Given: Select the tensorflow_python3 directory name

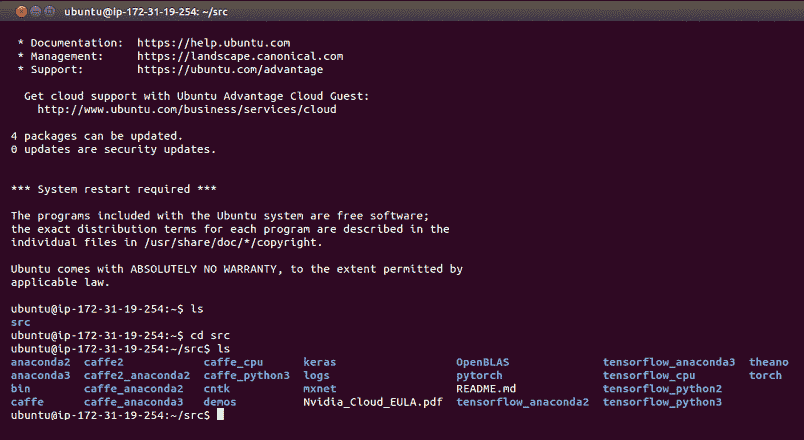Looking at the screenshot, I should point(662,403).
